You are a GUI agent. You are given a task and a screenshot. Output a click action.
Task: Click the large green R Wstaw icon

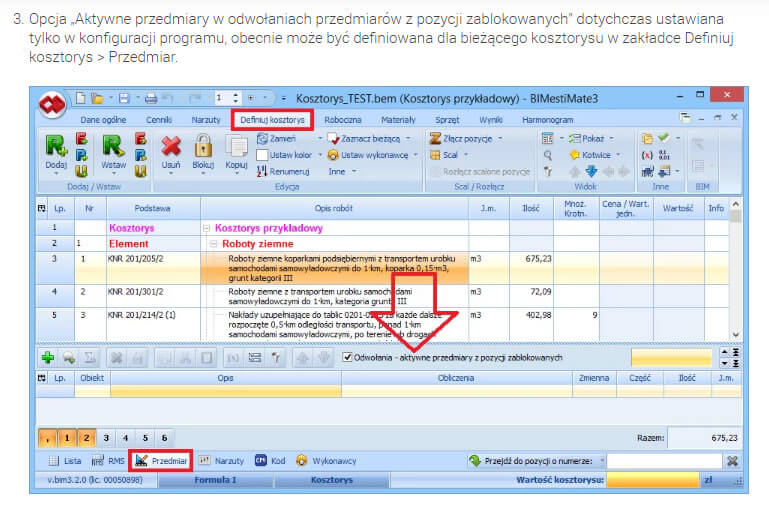[x=113, y=146]
